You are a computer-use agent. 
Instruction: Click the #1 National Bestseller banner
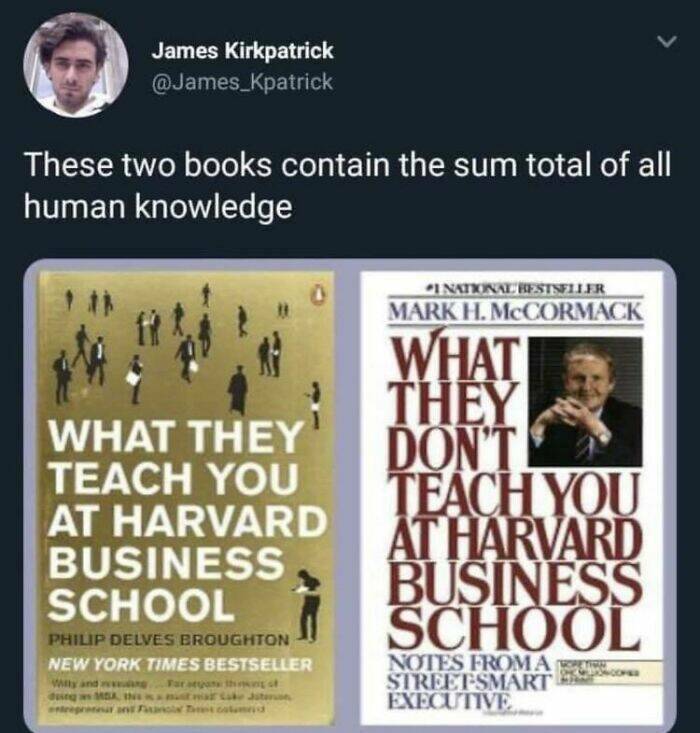point(514,289)
